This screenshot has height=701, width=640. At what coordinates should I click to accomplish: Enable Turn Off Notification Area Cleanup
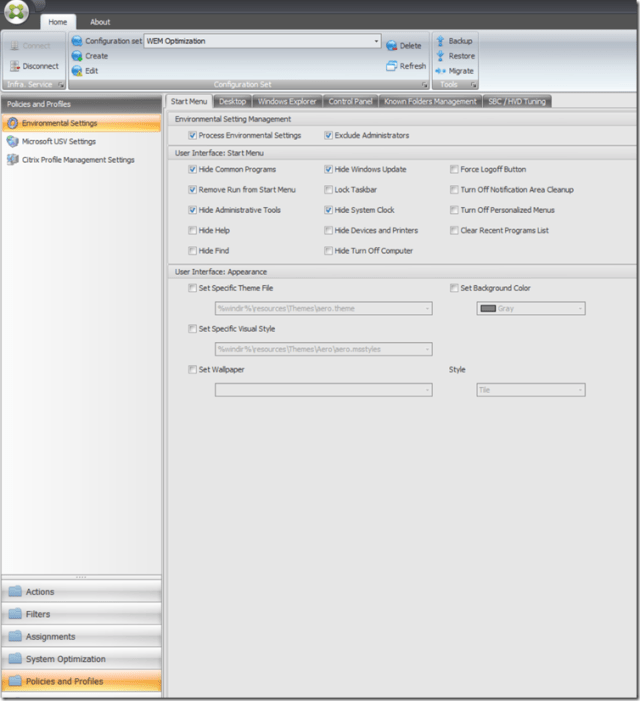pos(454,190)
